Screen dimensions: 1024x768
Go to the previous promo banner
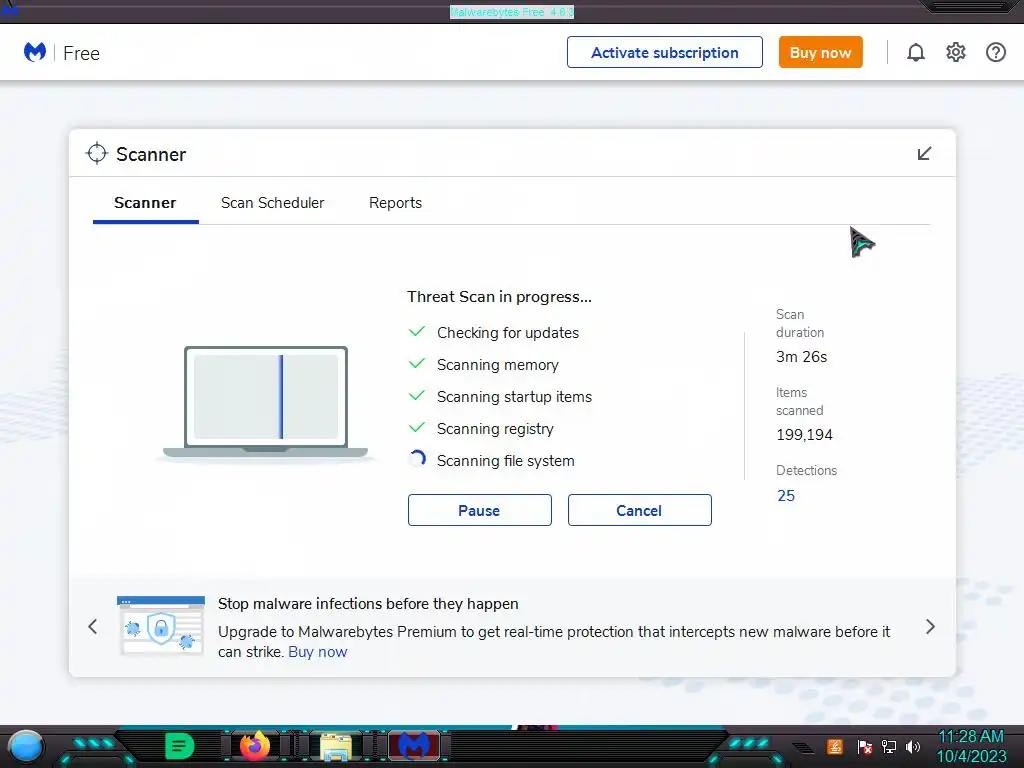pos(93,627)
